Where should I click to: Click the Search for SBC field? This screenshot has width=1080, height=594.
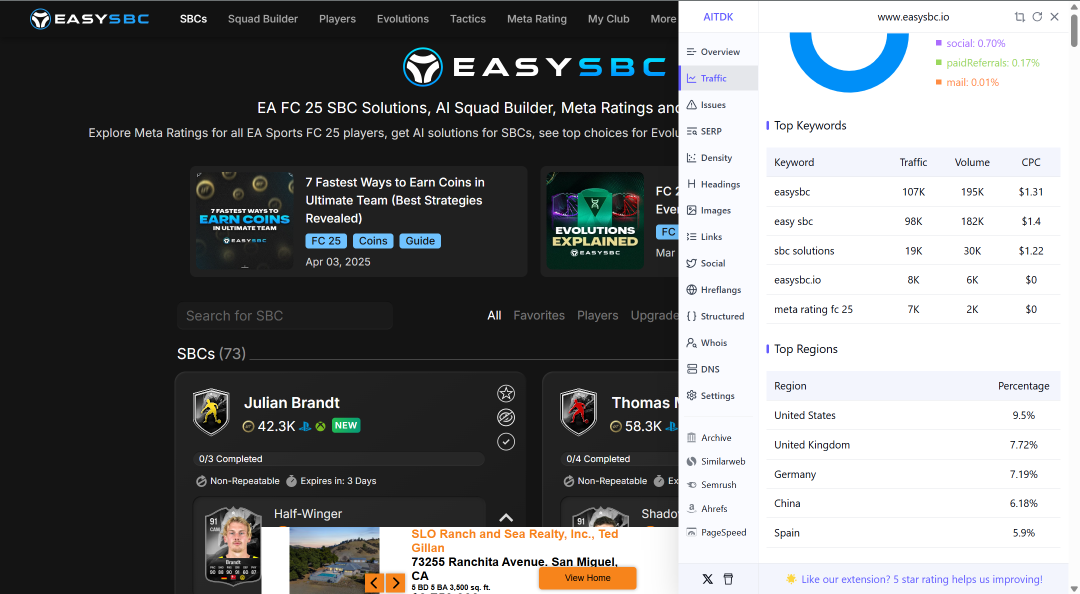point(284,316)
